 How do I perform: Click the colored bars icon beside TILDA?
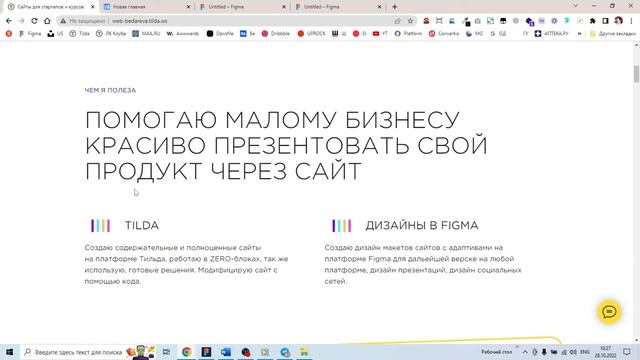(x=100, y=226)
